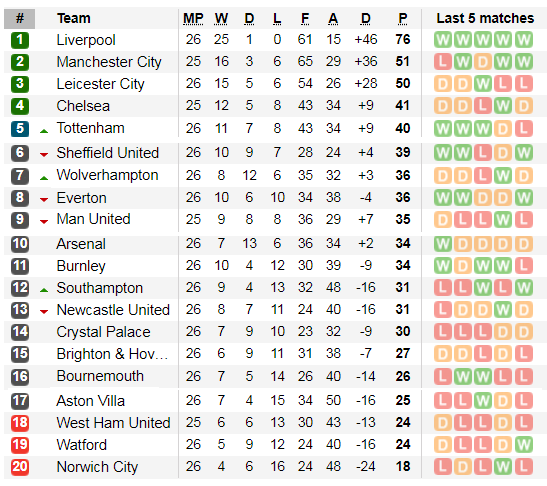This screenshot has width=547, height=486.
Task: Click Arsenal's first W result badge
Action: (x=443, y=244)
